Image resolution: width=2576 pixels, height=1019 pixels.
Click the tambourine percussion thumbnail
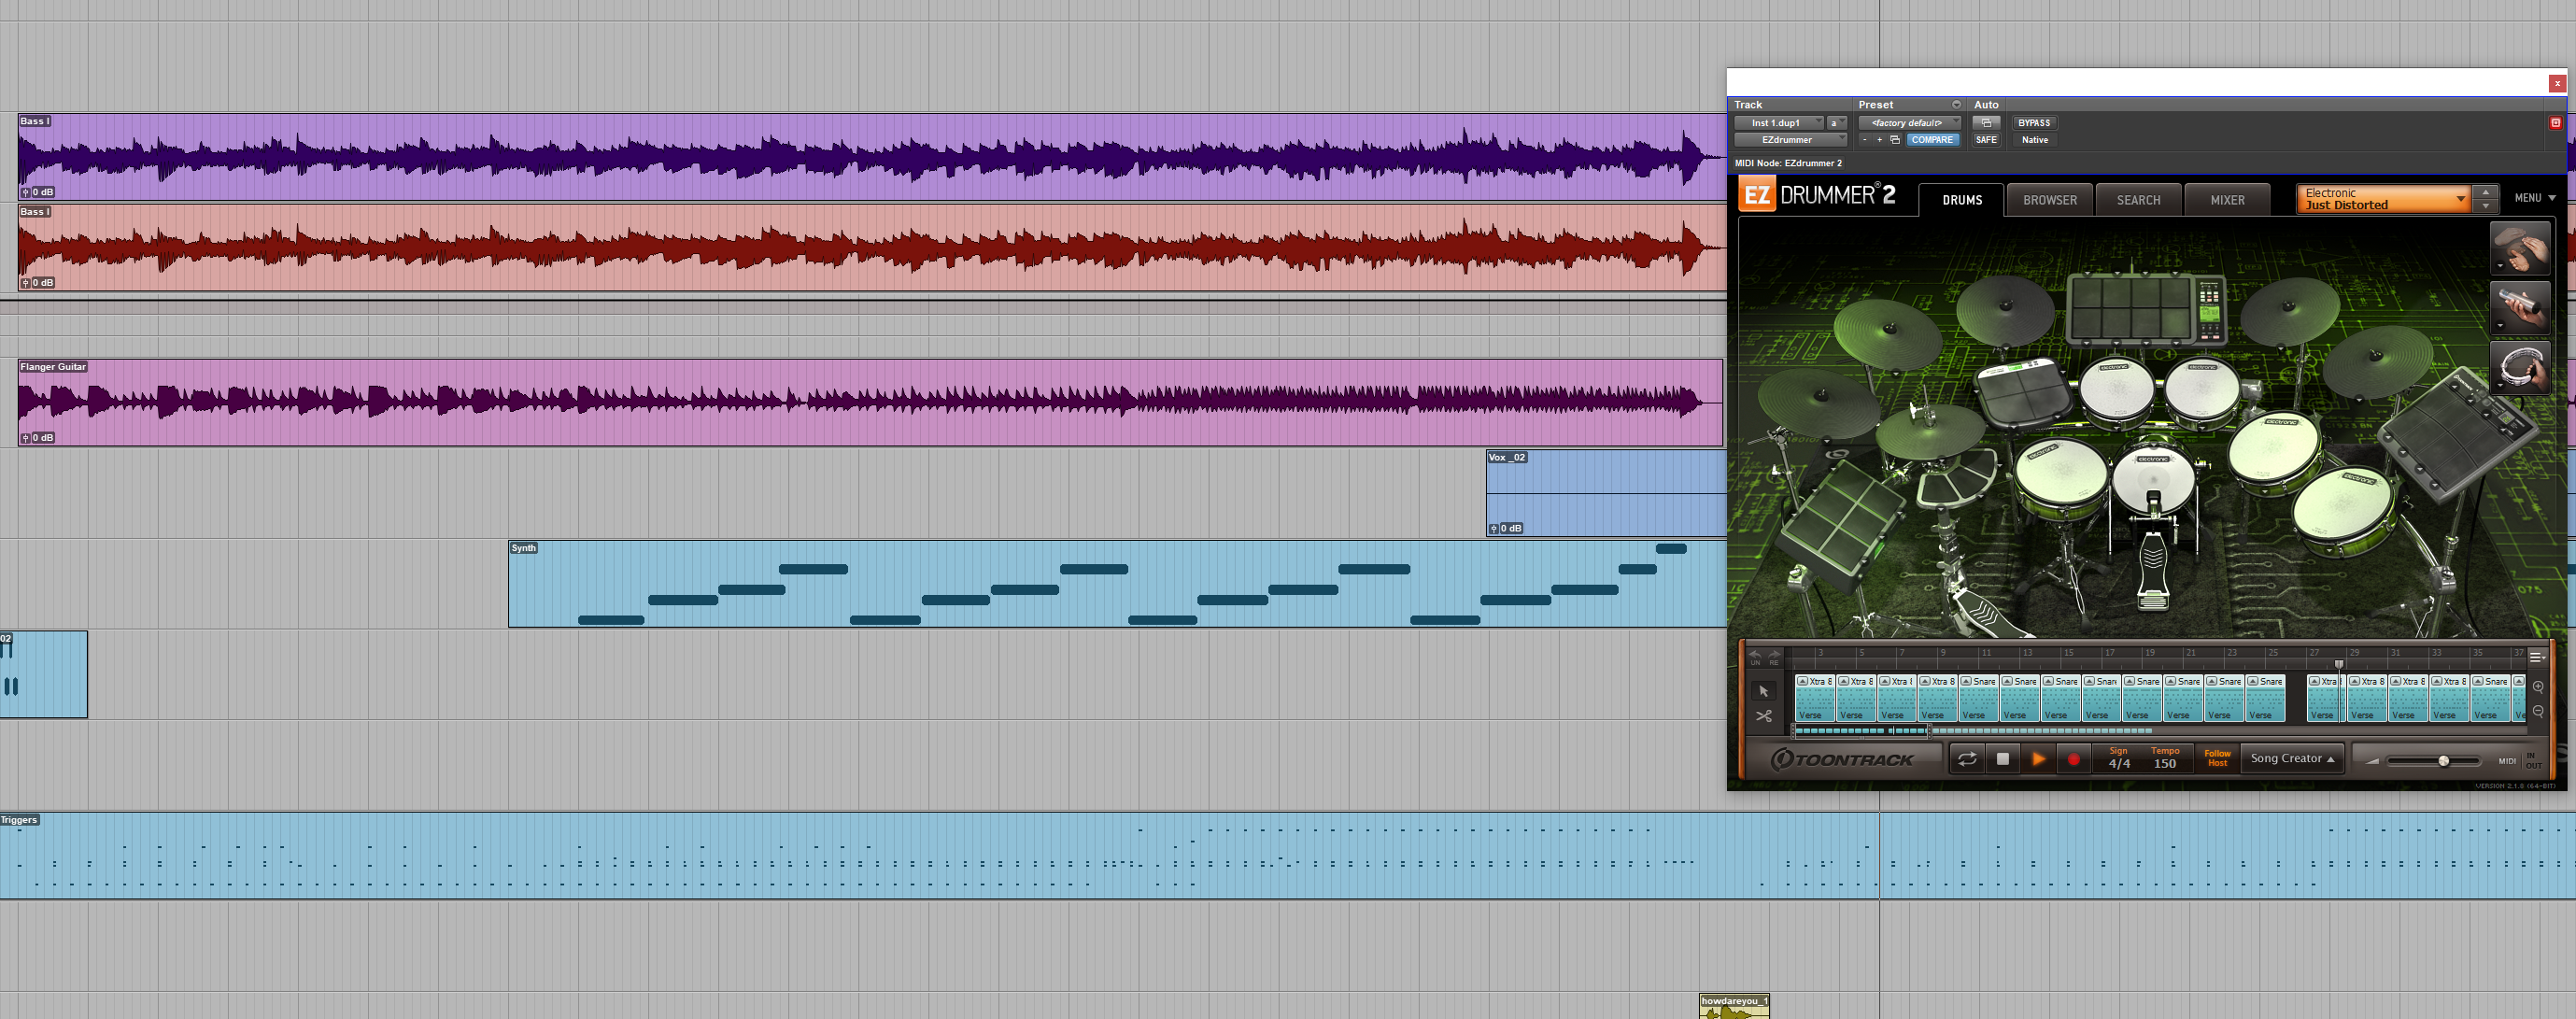point(2519,367)
